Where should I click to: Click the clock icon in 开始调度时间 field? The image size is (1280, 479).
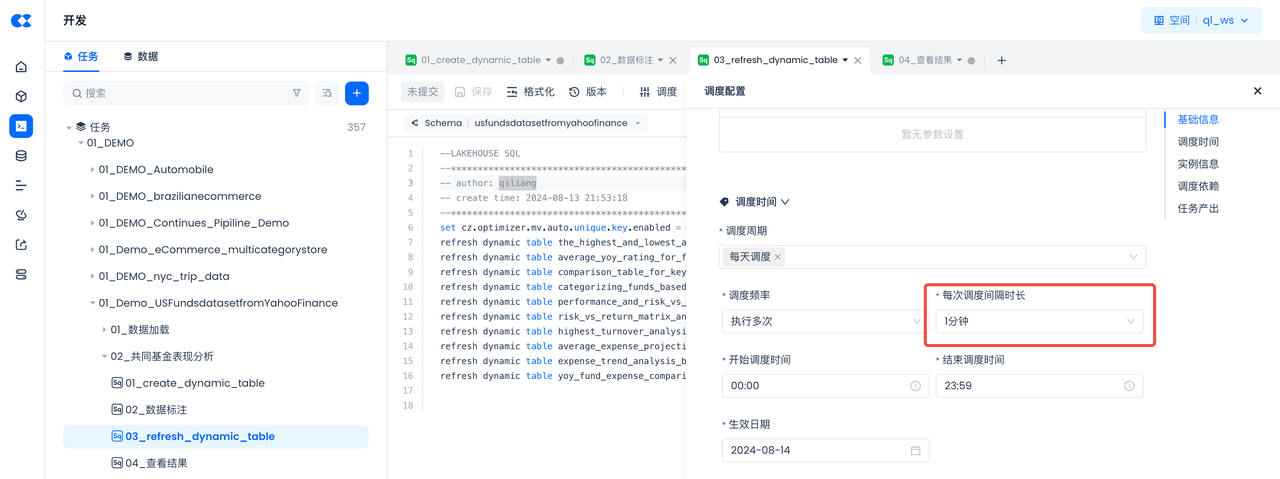(x=915, y=386)
